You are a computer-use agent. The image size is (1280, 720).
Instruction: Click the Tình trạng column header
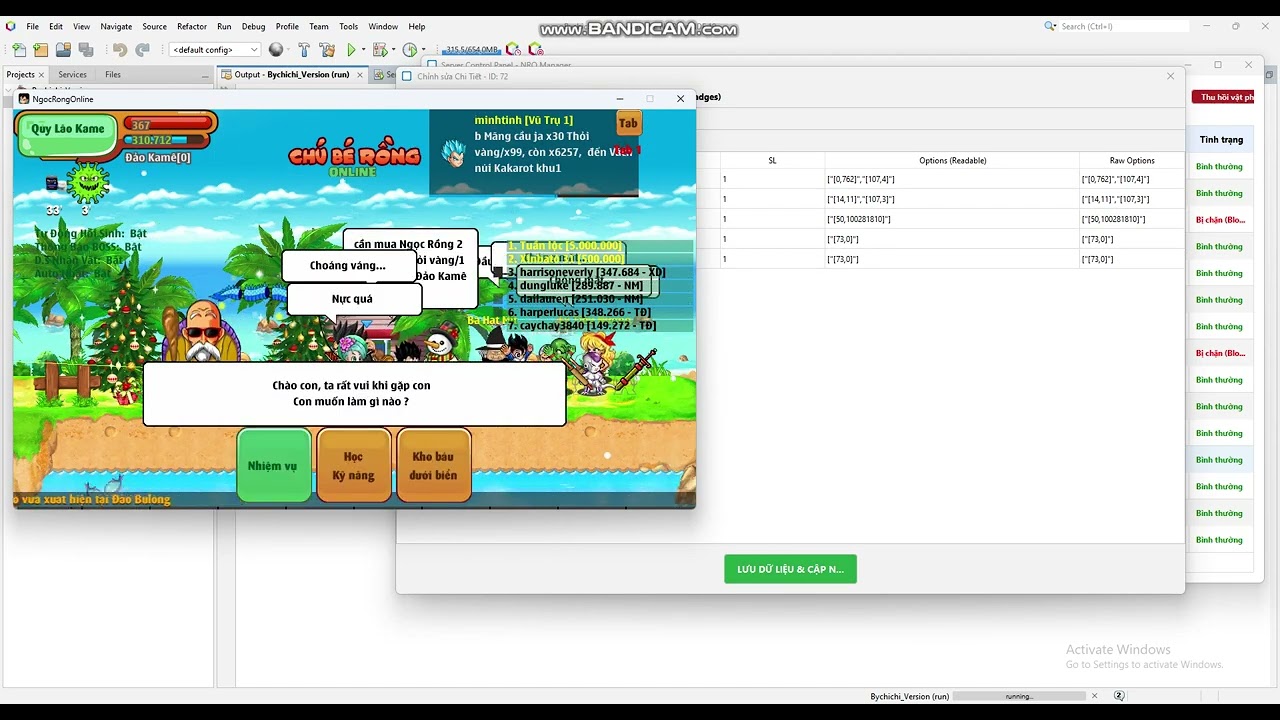point(1221,140)
